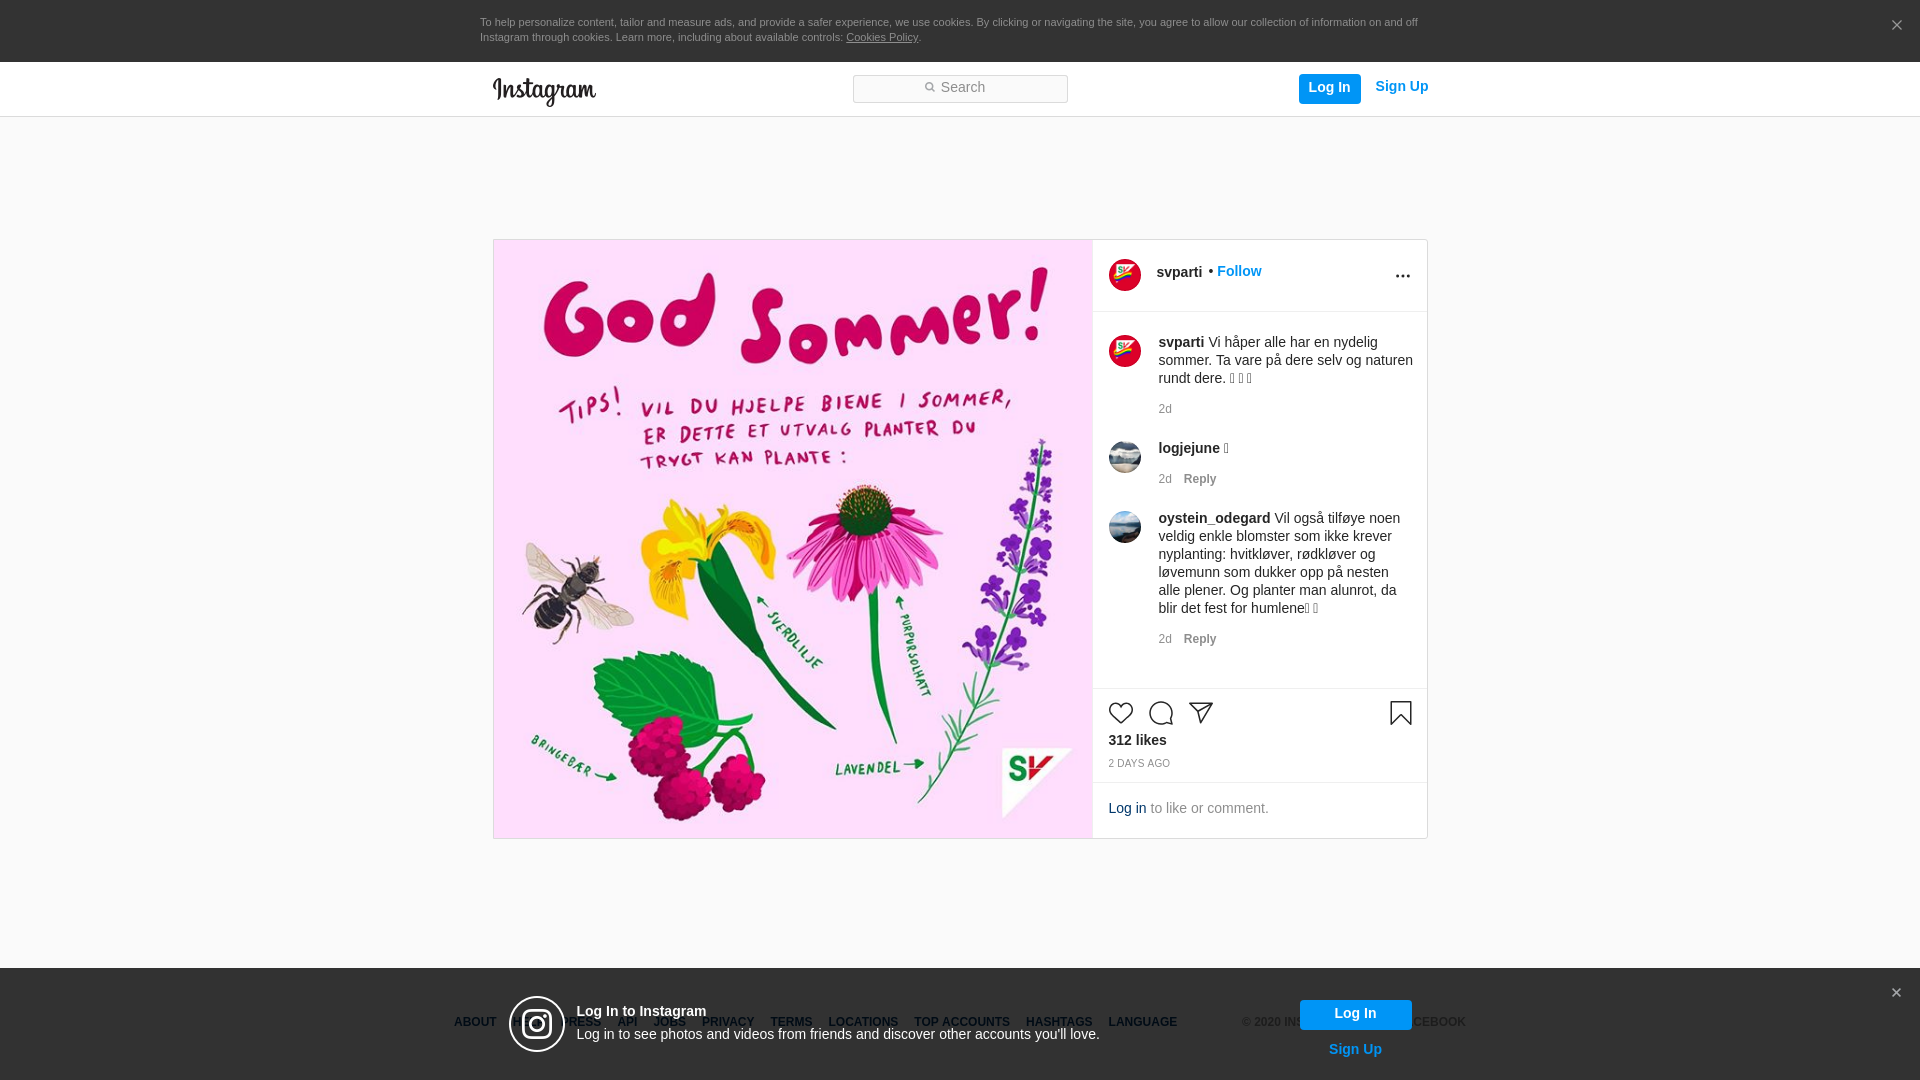The height and width of the screenshot is (1080, 1920).
Task: Open logjejune profile avatar
Action: (x=1125, y=457)
